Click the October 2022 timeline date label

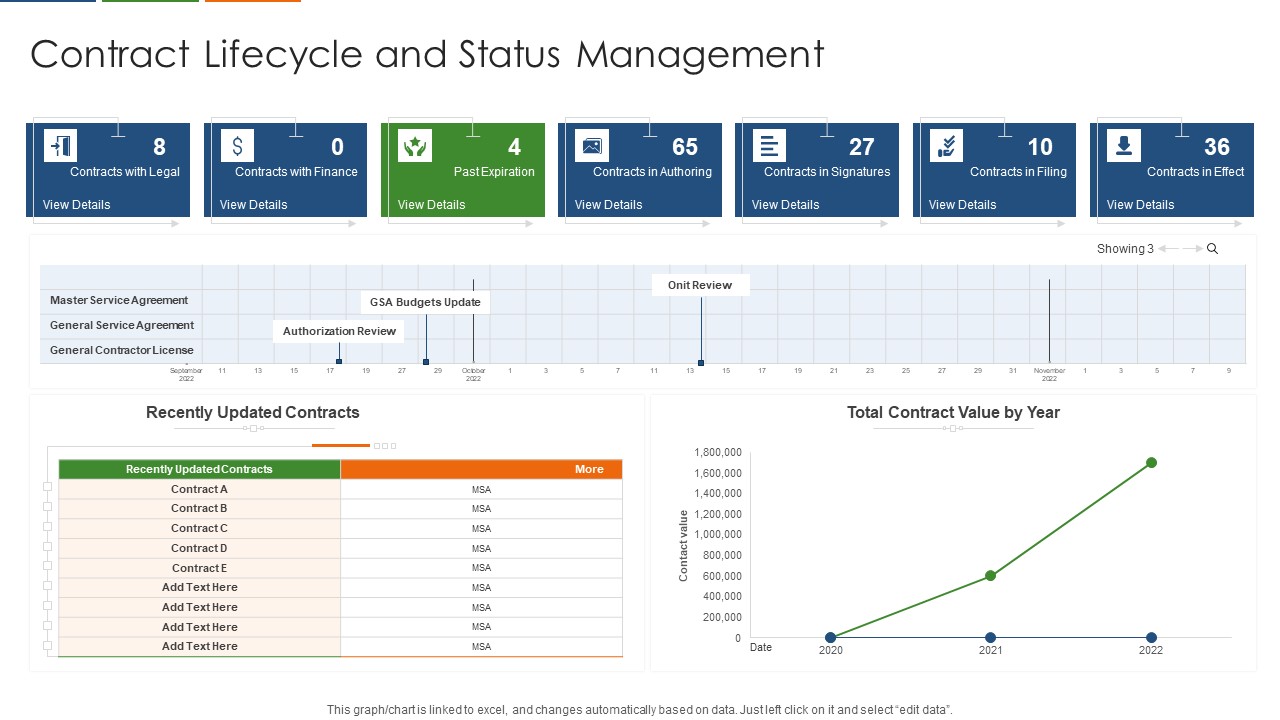[x=474, y=374]
